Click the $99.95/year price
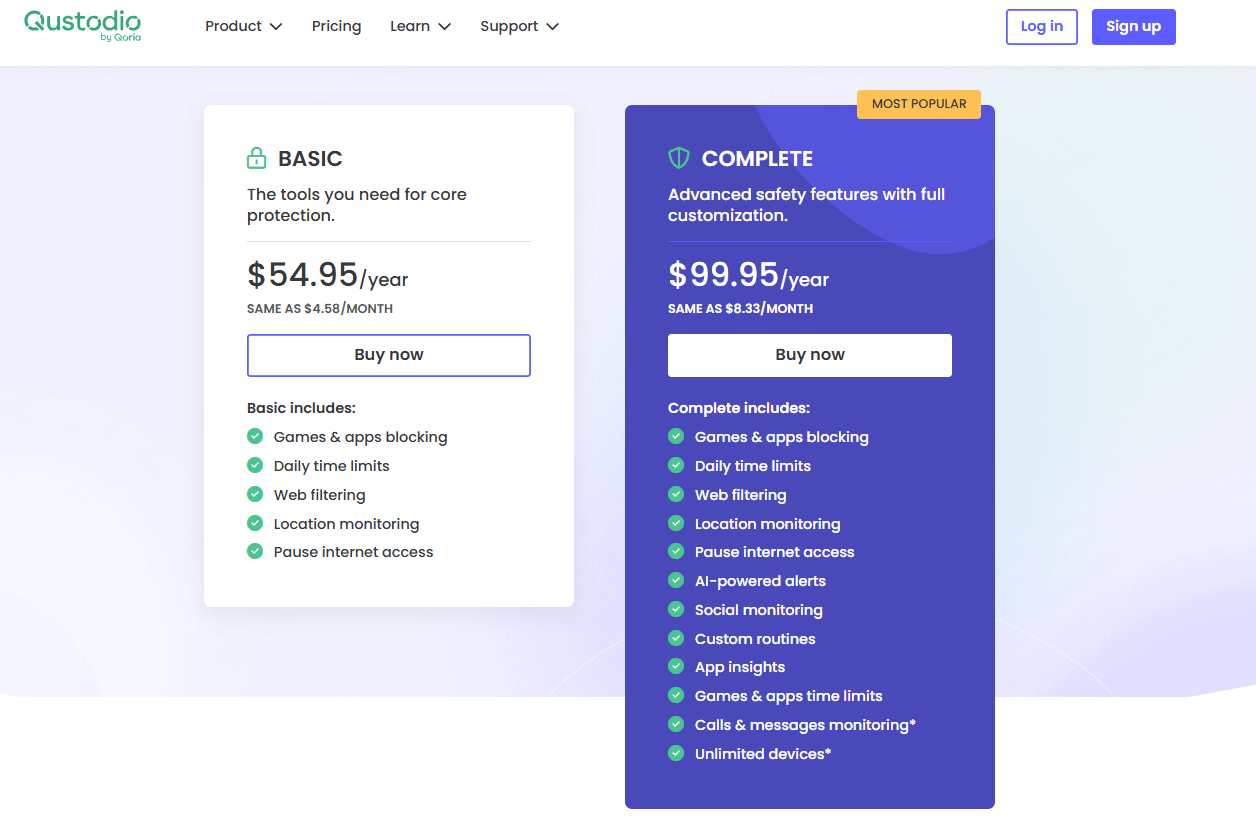 [x=749, y=275]
